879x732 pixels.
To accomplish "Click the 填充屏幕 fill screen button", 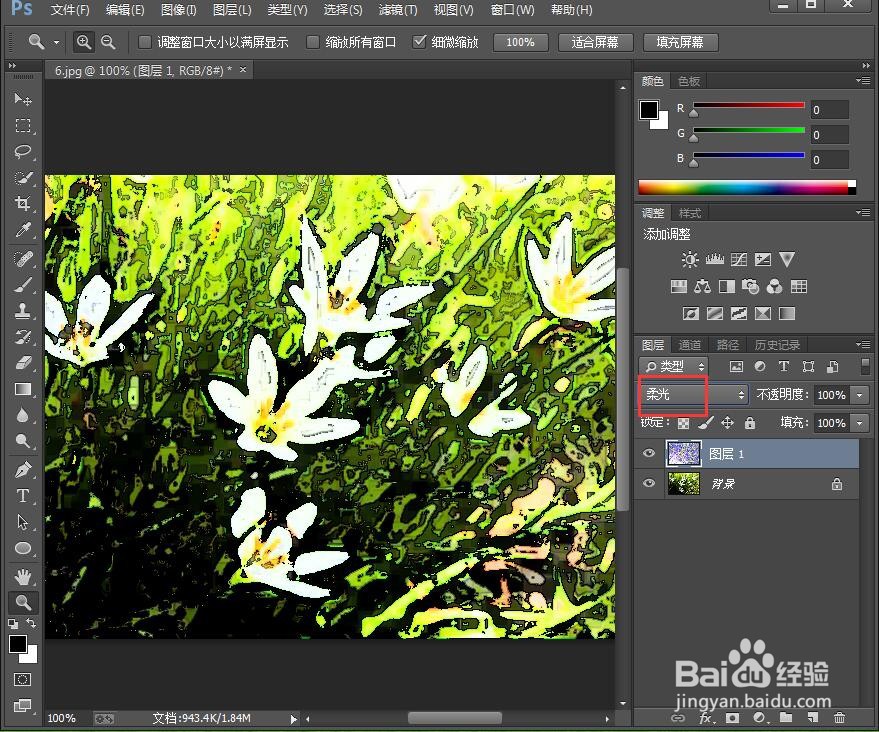I will click(680, 42).
